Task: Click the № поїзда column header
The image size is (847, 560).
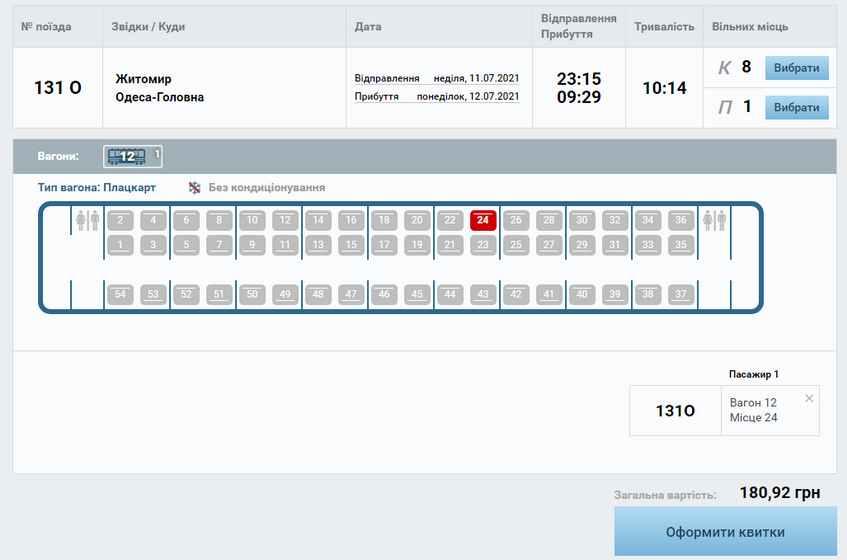Action: pos(46,26)
